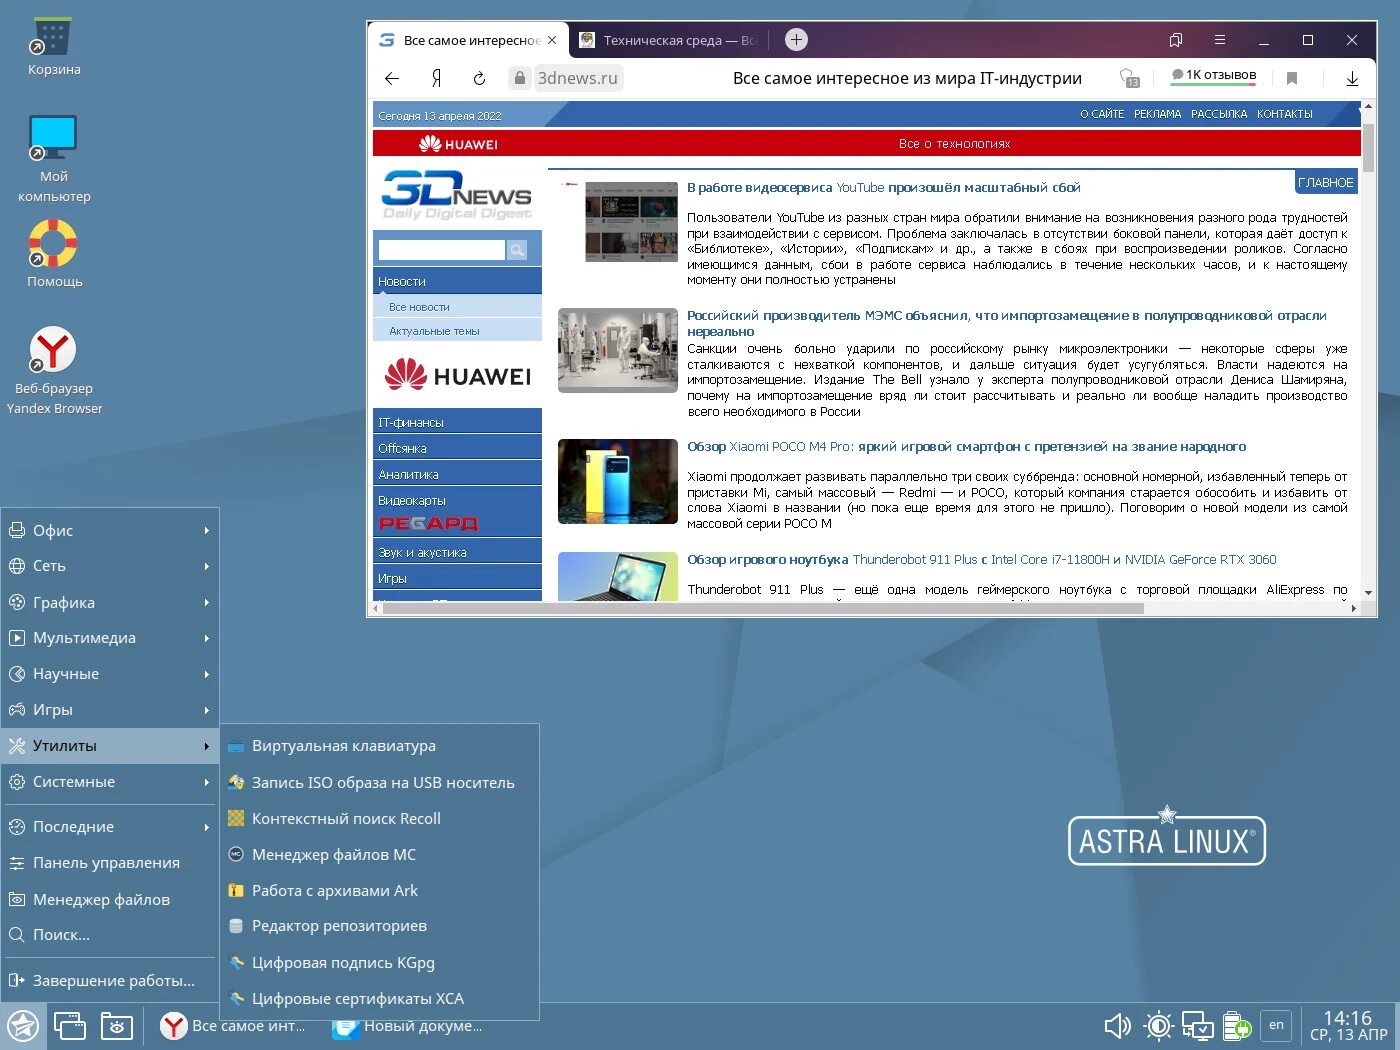The height and width of the screenshot is (1050, 1400).
Task: Bookmark the current page
Action: 1292,78
